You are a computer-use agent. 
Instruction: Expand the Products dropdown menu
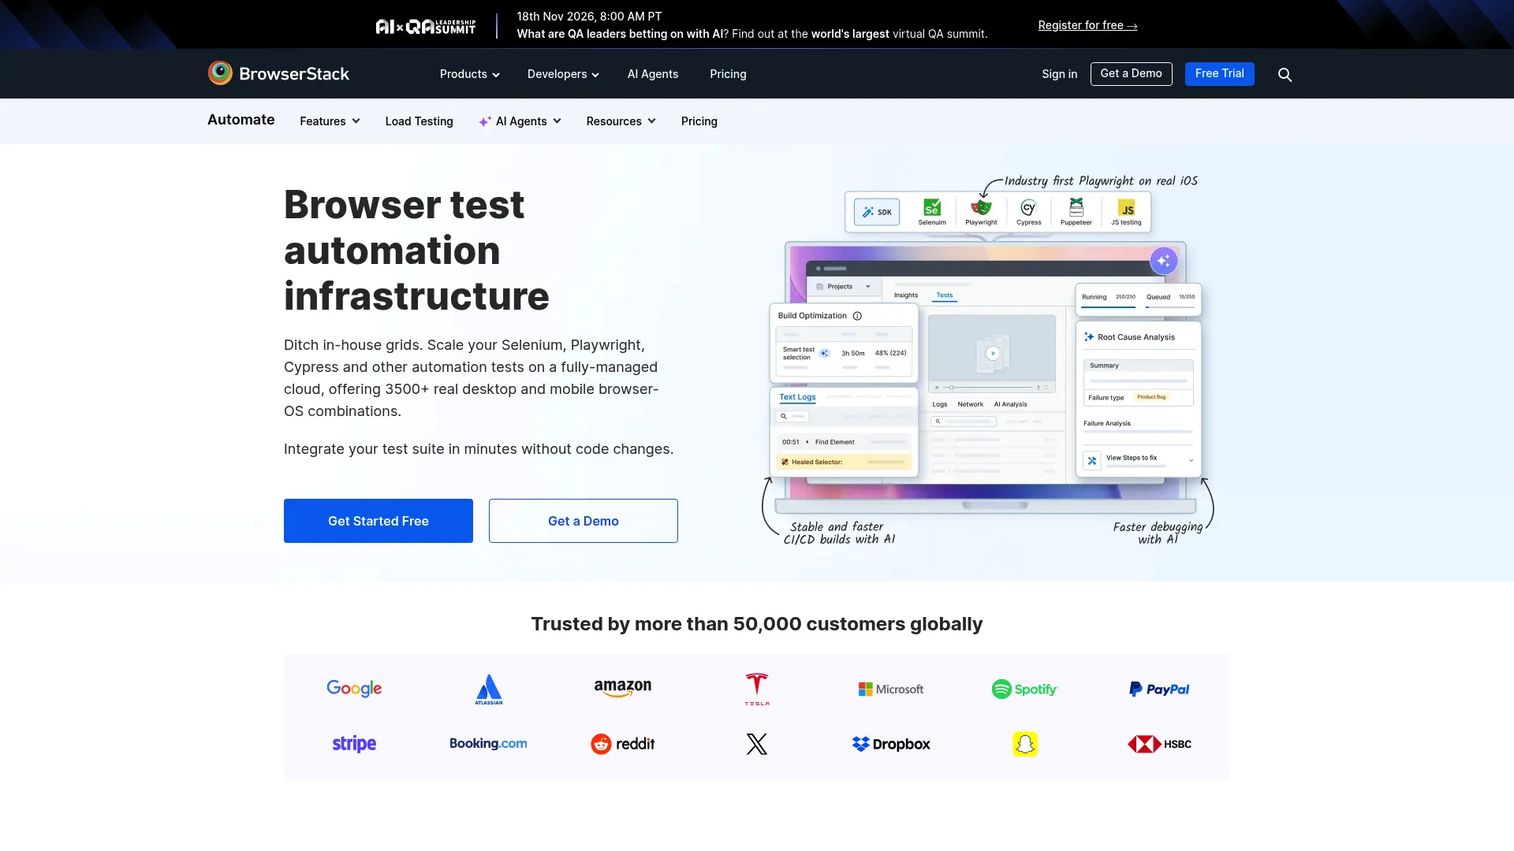pyautogui.click(x=469, y=74)
